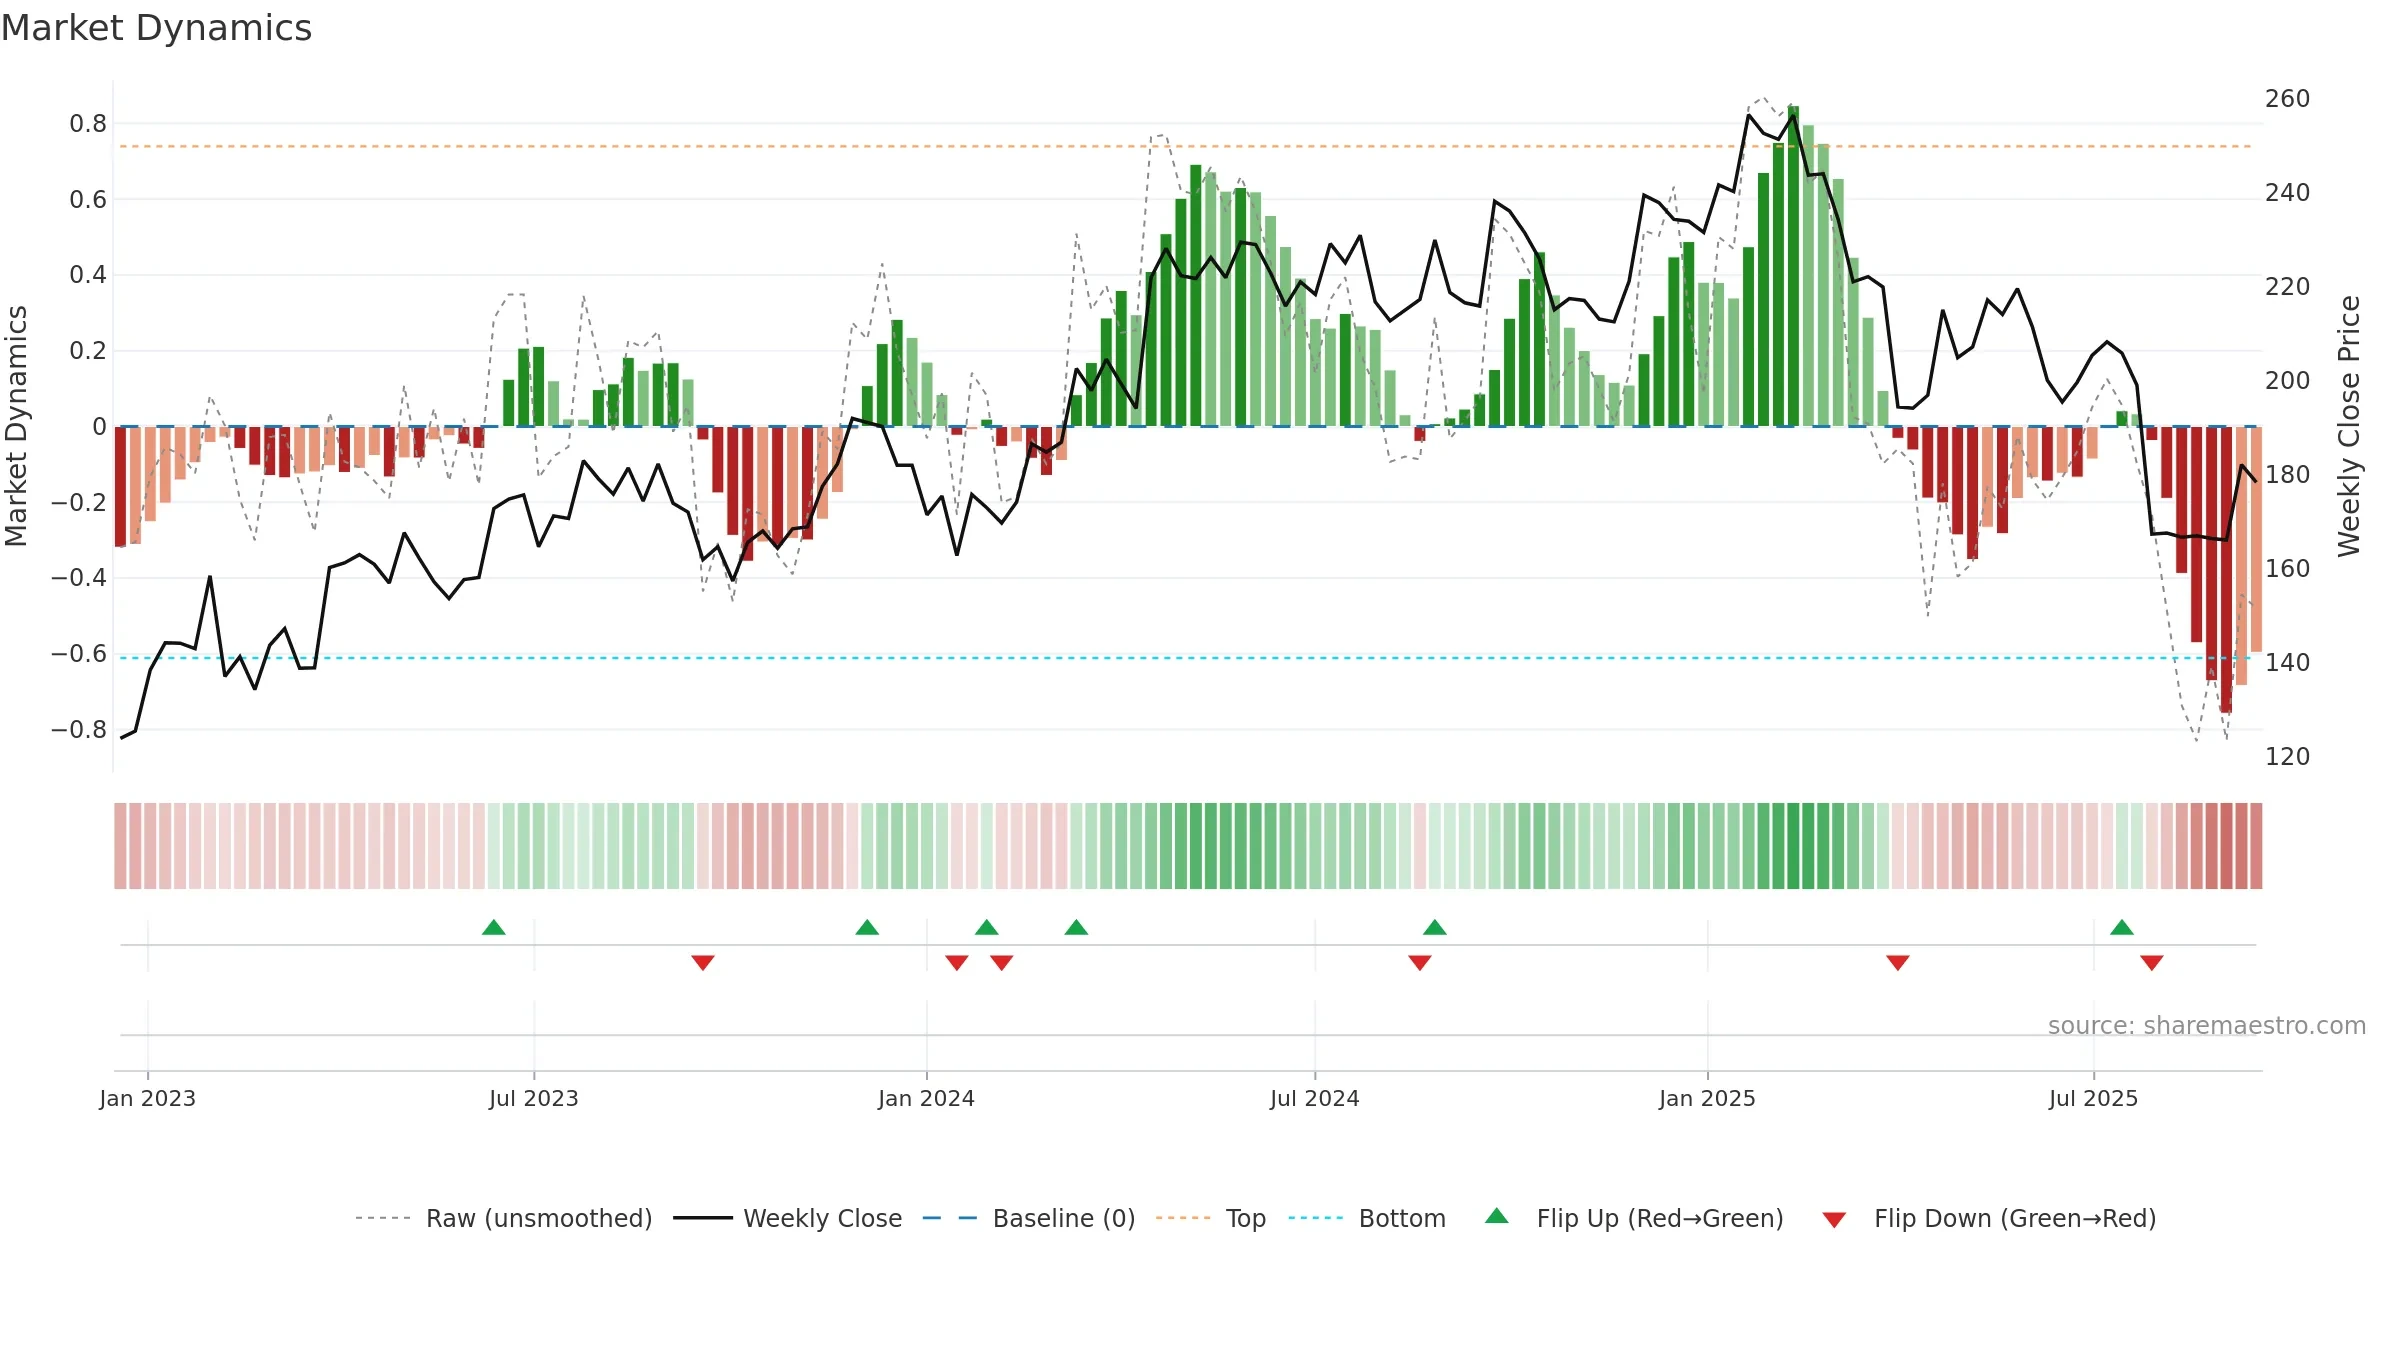This screenshot has width=2400, height=1350.
Task: Click the 120 price axis tick
Action: point(2288,756)
